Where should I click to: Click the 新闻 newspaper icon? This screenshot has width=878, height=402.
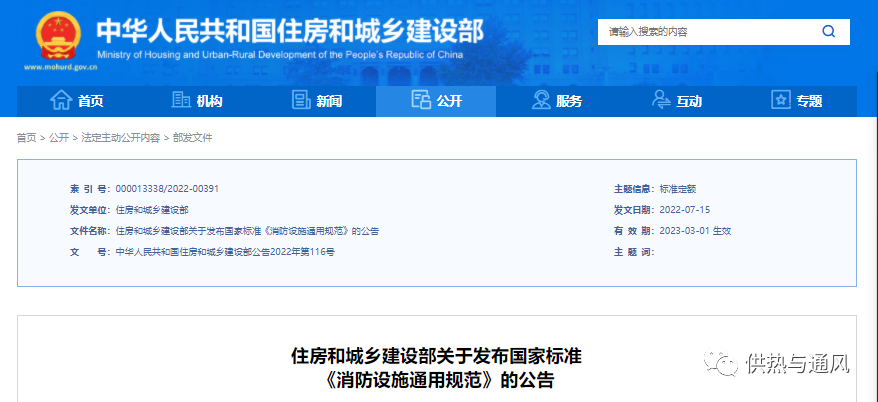click(x=301, y=100)
